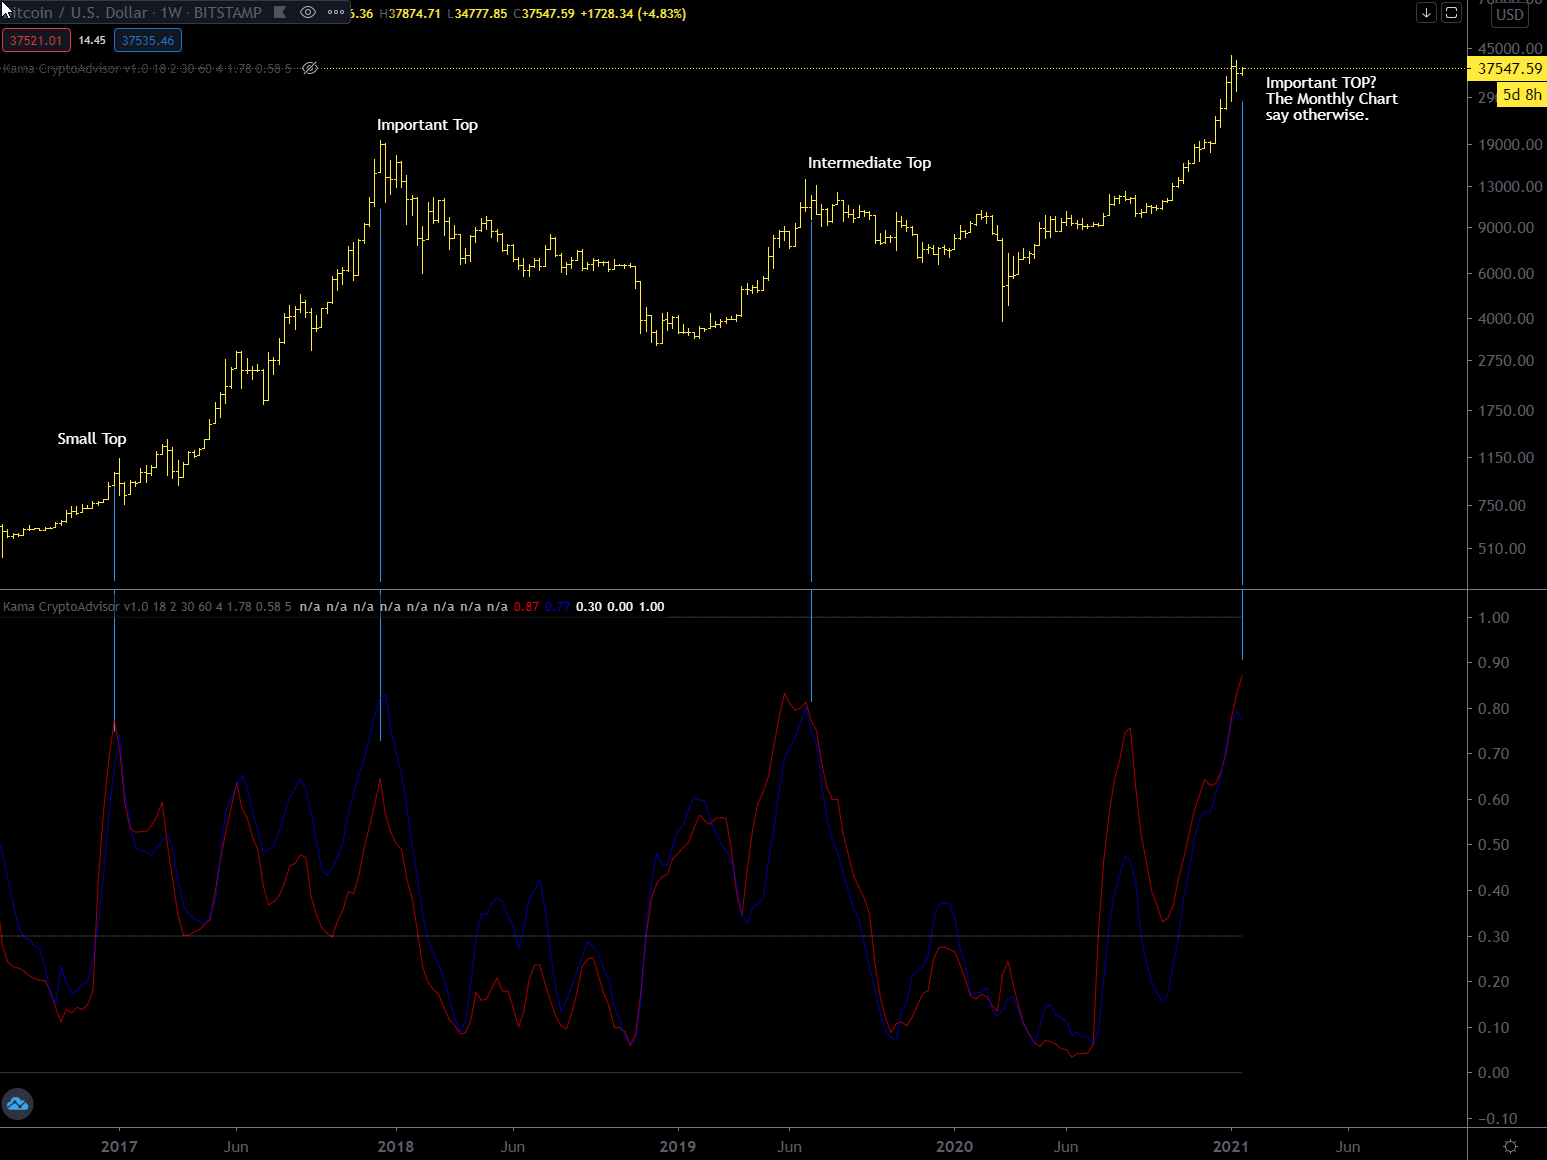Click the red sell price 37521.01 button
1547x1160 pixels.
[x=36, y=41]
